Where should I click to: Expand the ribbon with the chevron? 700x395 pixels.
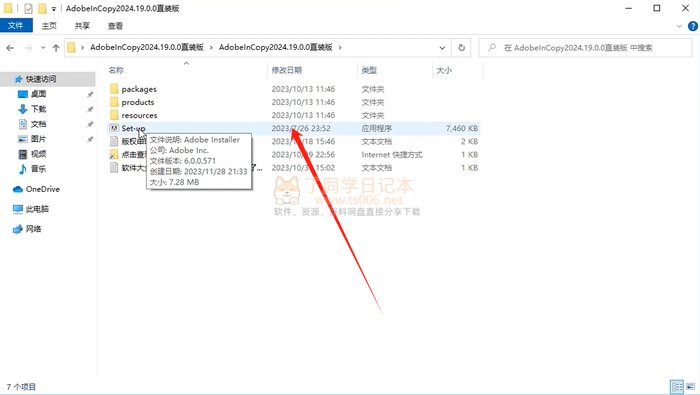coord(679,26)
